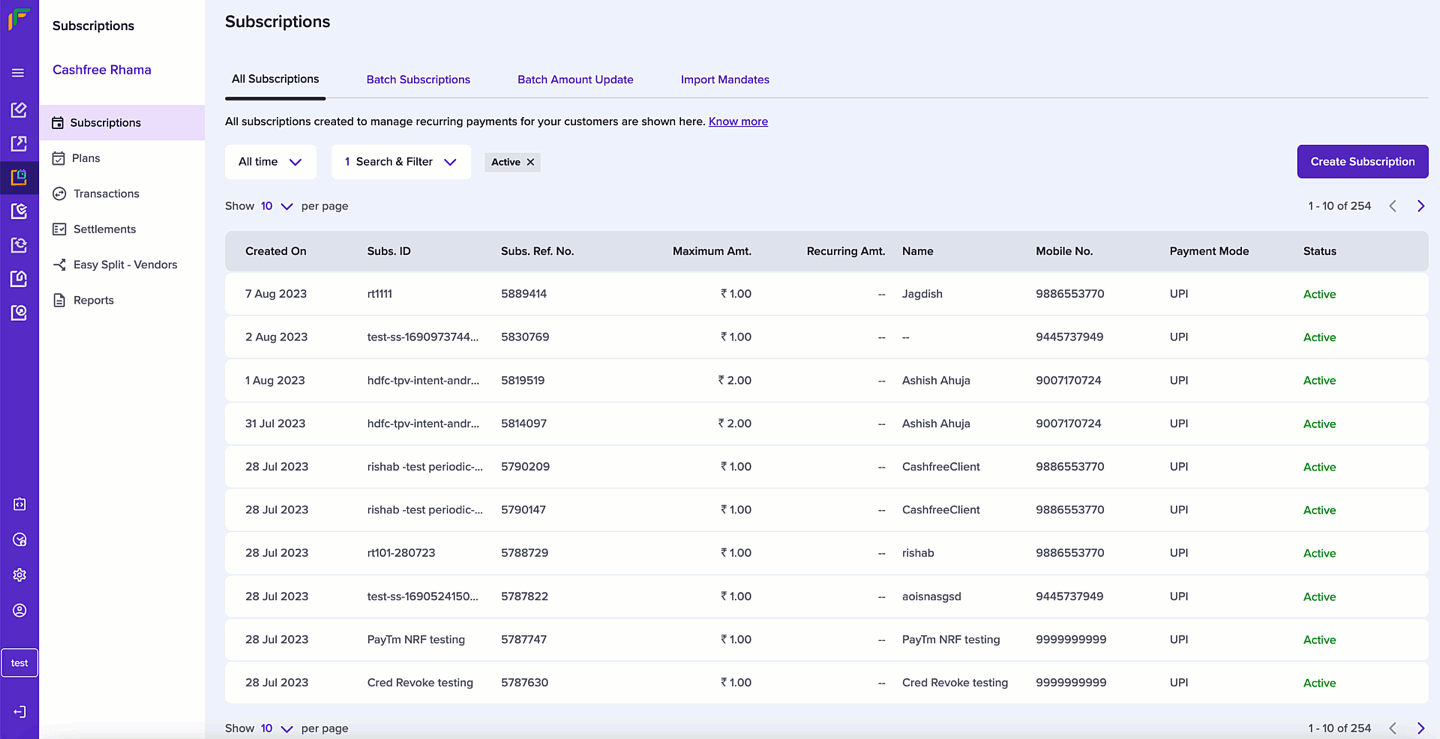The image size is (1440, 739).
Task: Switch to the Batch Subscriptions tab
Action: click(418, 80)
